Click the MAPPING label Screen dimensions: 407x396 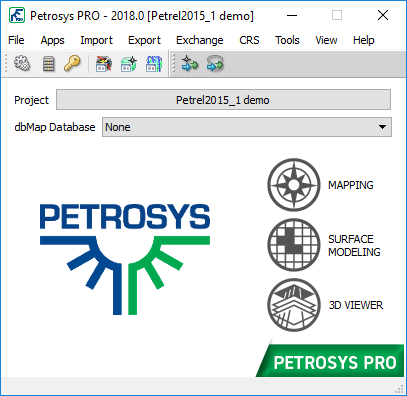tap(351, 185)
